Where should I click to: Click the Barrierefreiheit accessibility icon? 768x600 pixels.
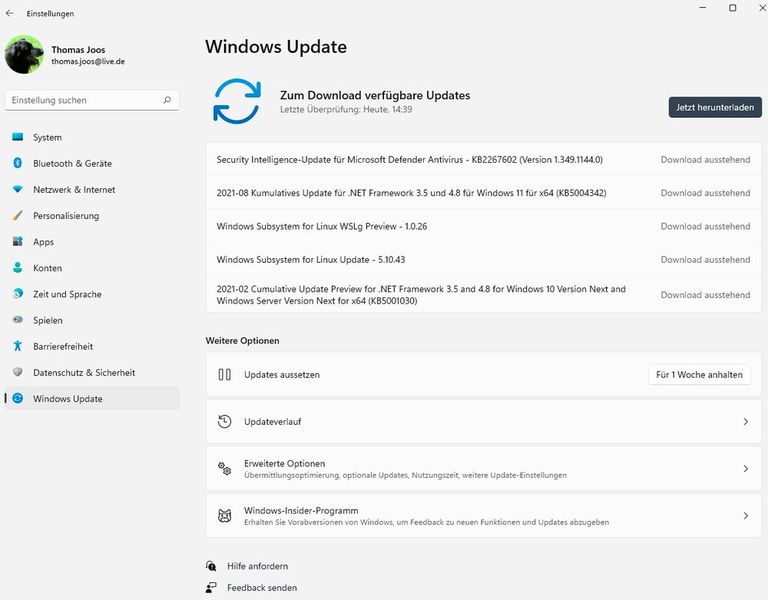(18, 346)
